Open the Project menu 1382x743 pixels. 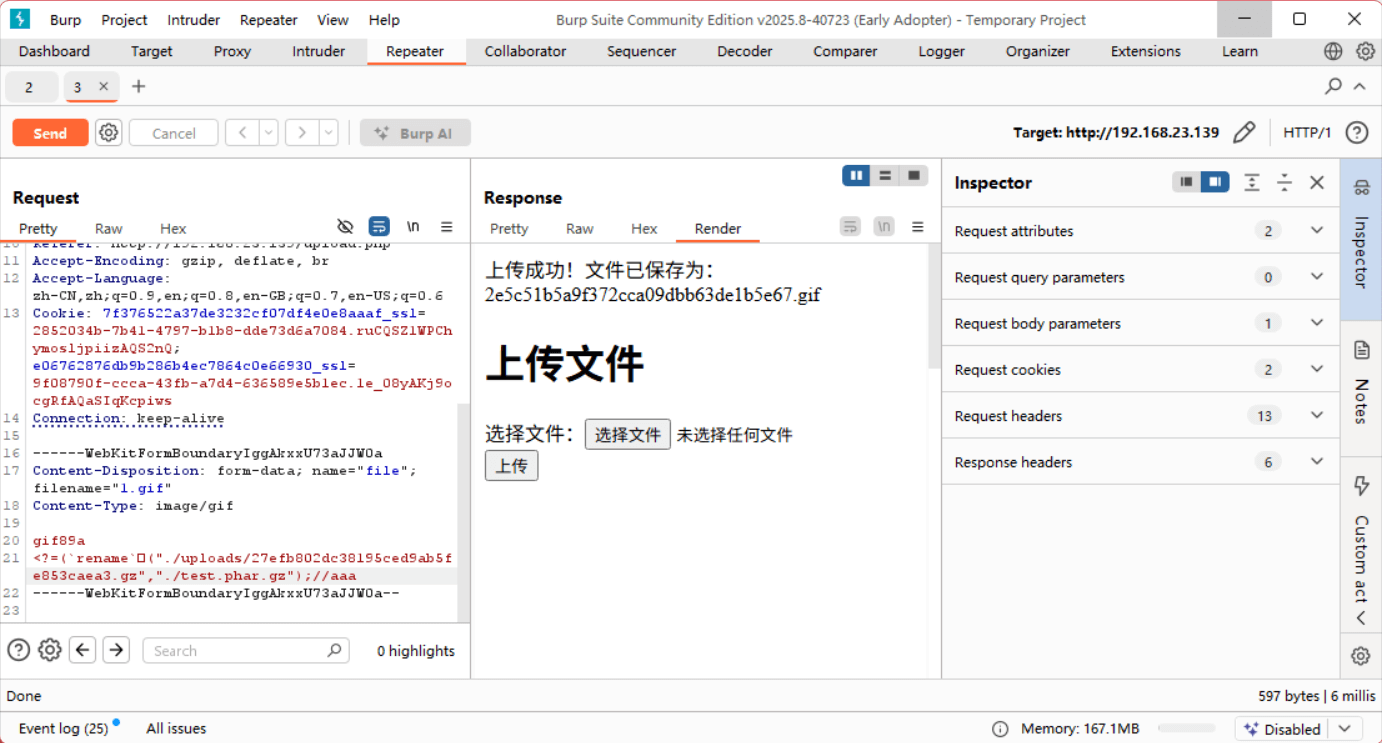click(124, 20)
